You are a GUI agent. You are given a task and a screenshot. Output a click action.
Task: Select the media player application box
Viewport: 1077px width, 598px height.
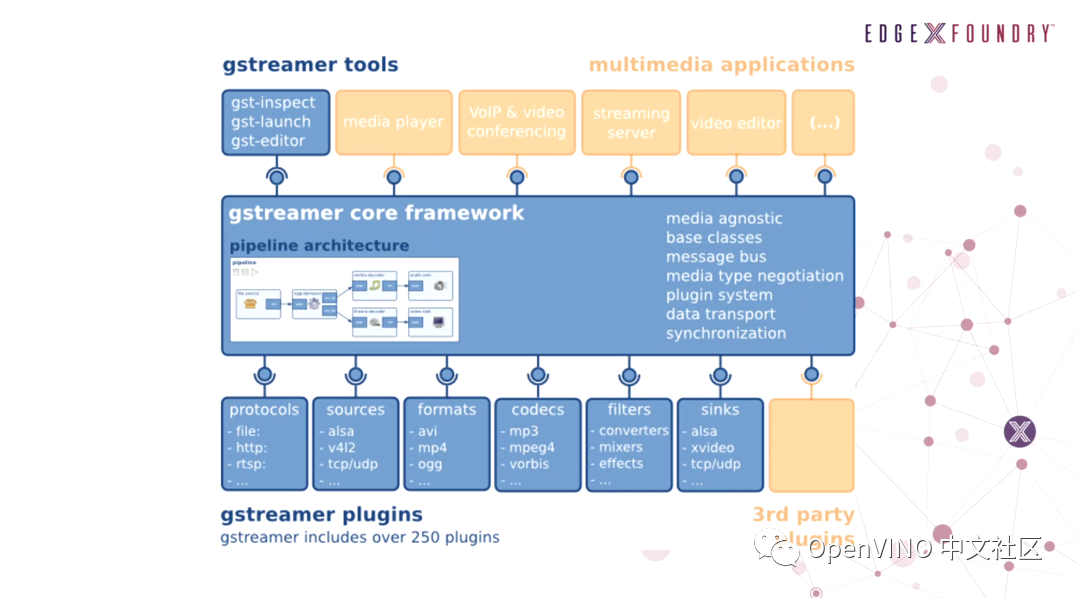pyautogui.click(x=394, y=122)
